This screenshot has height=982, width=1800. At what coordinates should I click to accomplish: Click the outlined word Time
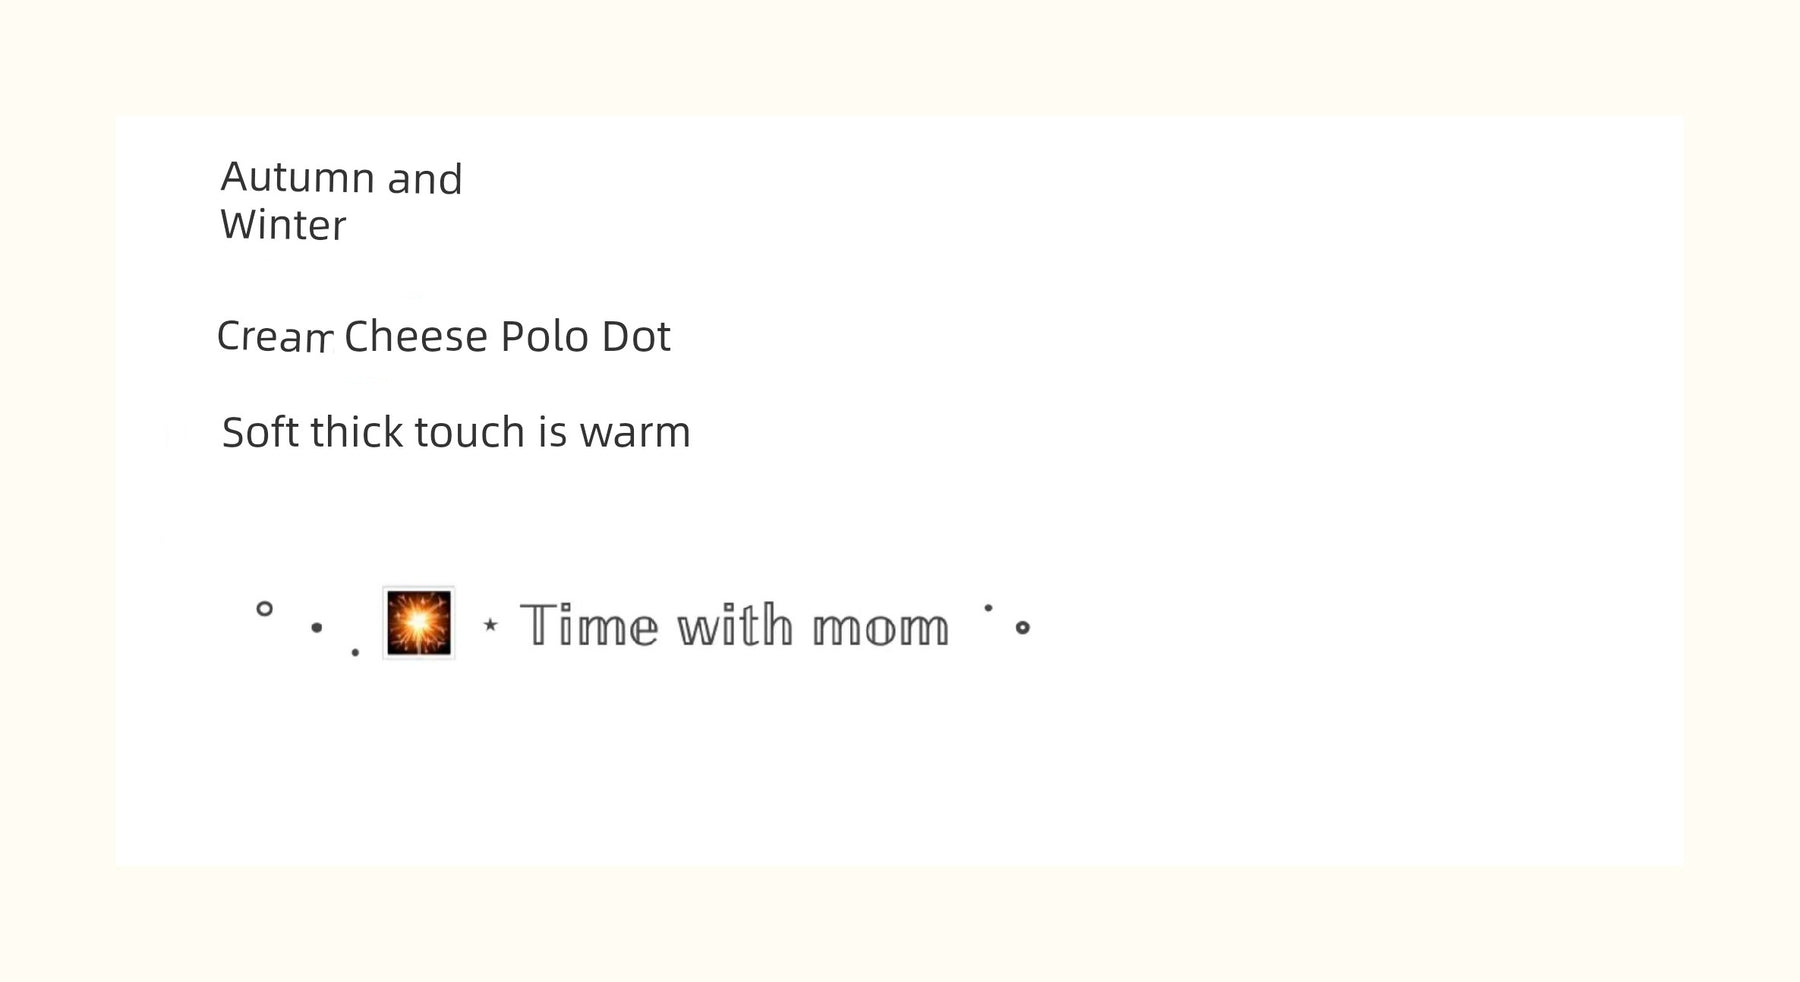coord(589,626)
